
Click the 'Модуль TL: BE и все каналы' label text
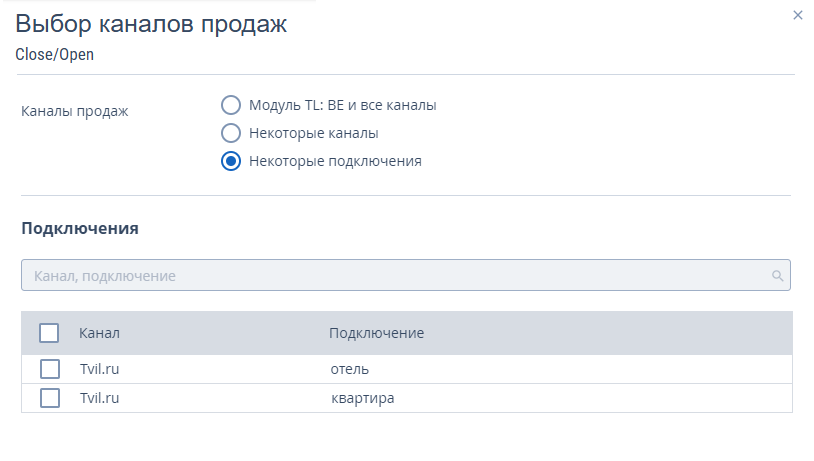pos(342,105)
